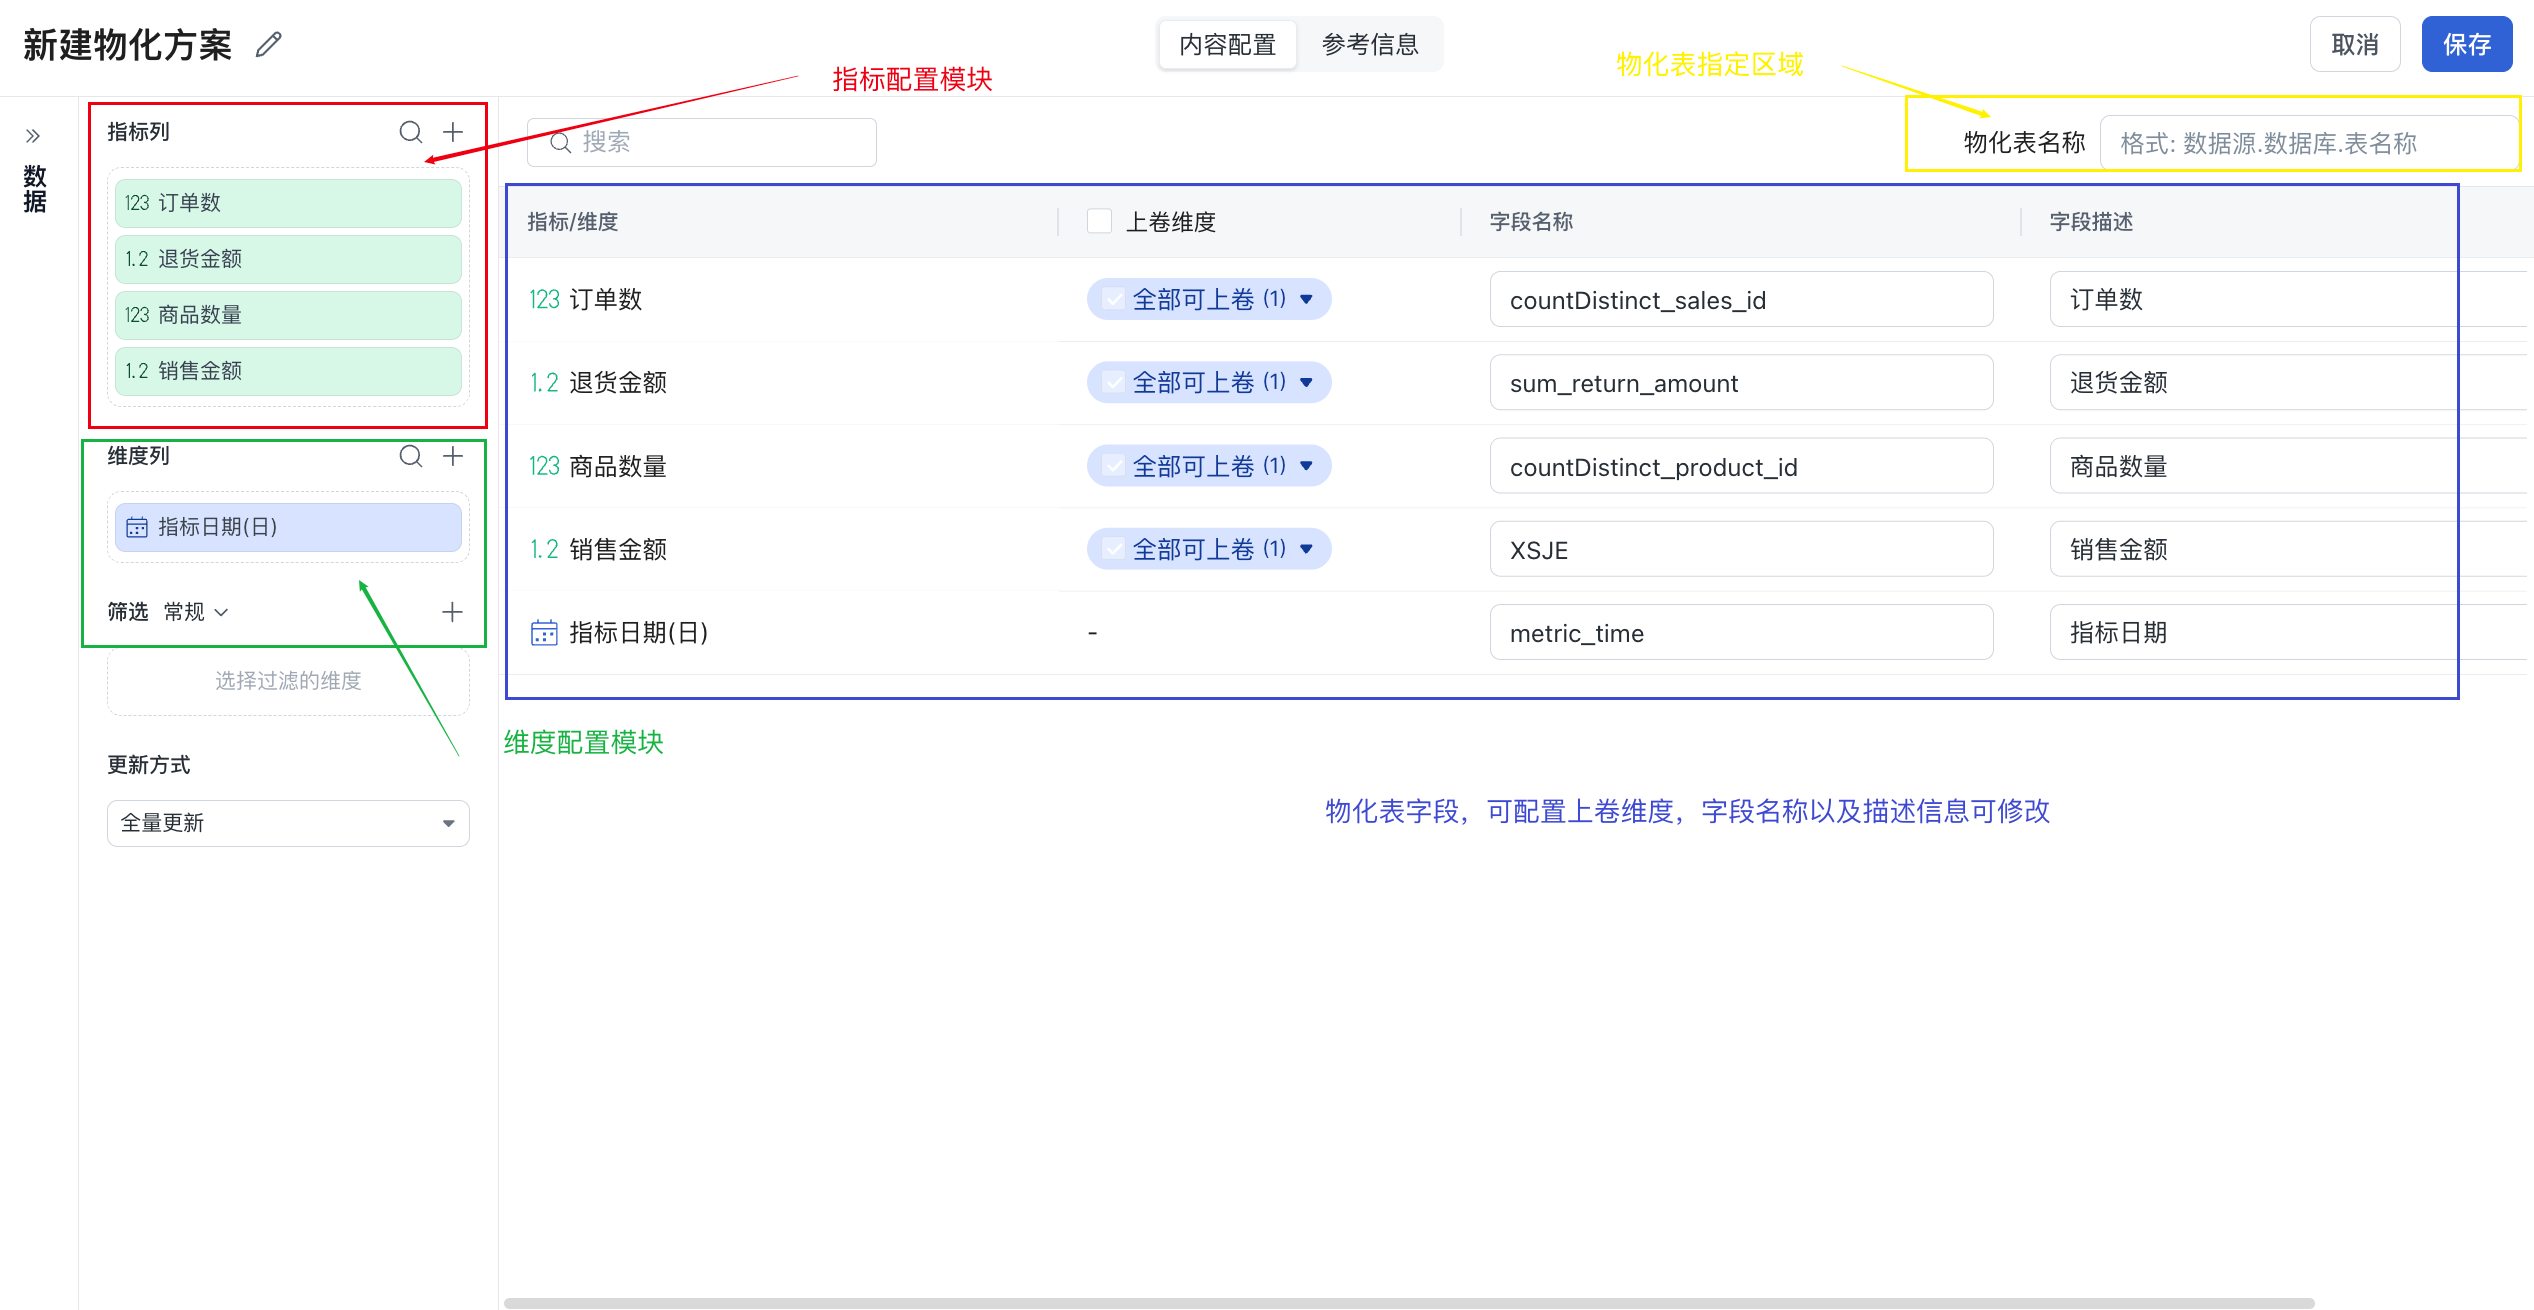Screen dimensions: 2534x1310
Task: Open the rollup dropdown arrow for 退货金额
Action: click(x=1306, y=382)
